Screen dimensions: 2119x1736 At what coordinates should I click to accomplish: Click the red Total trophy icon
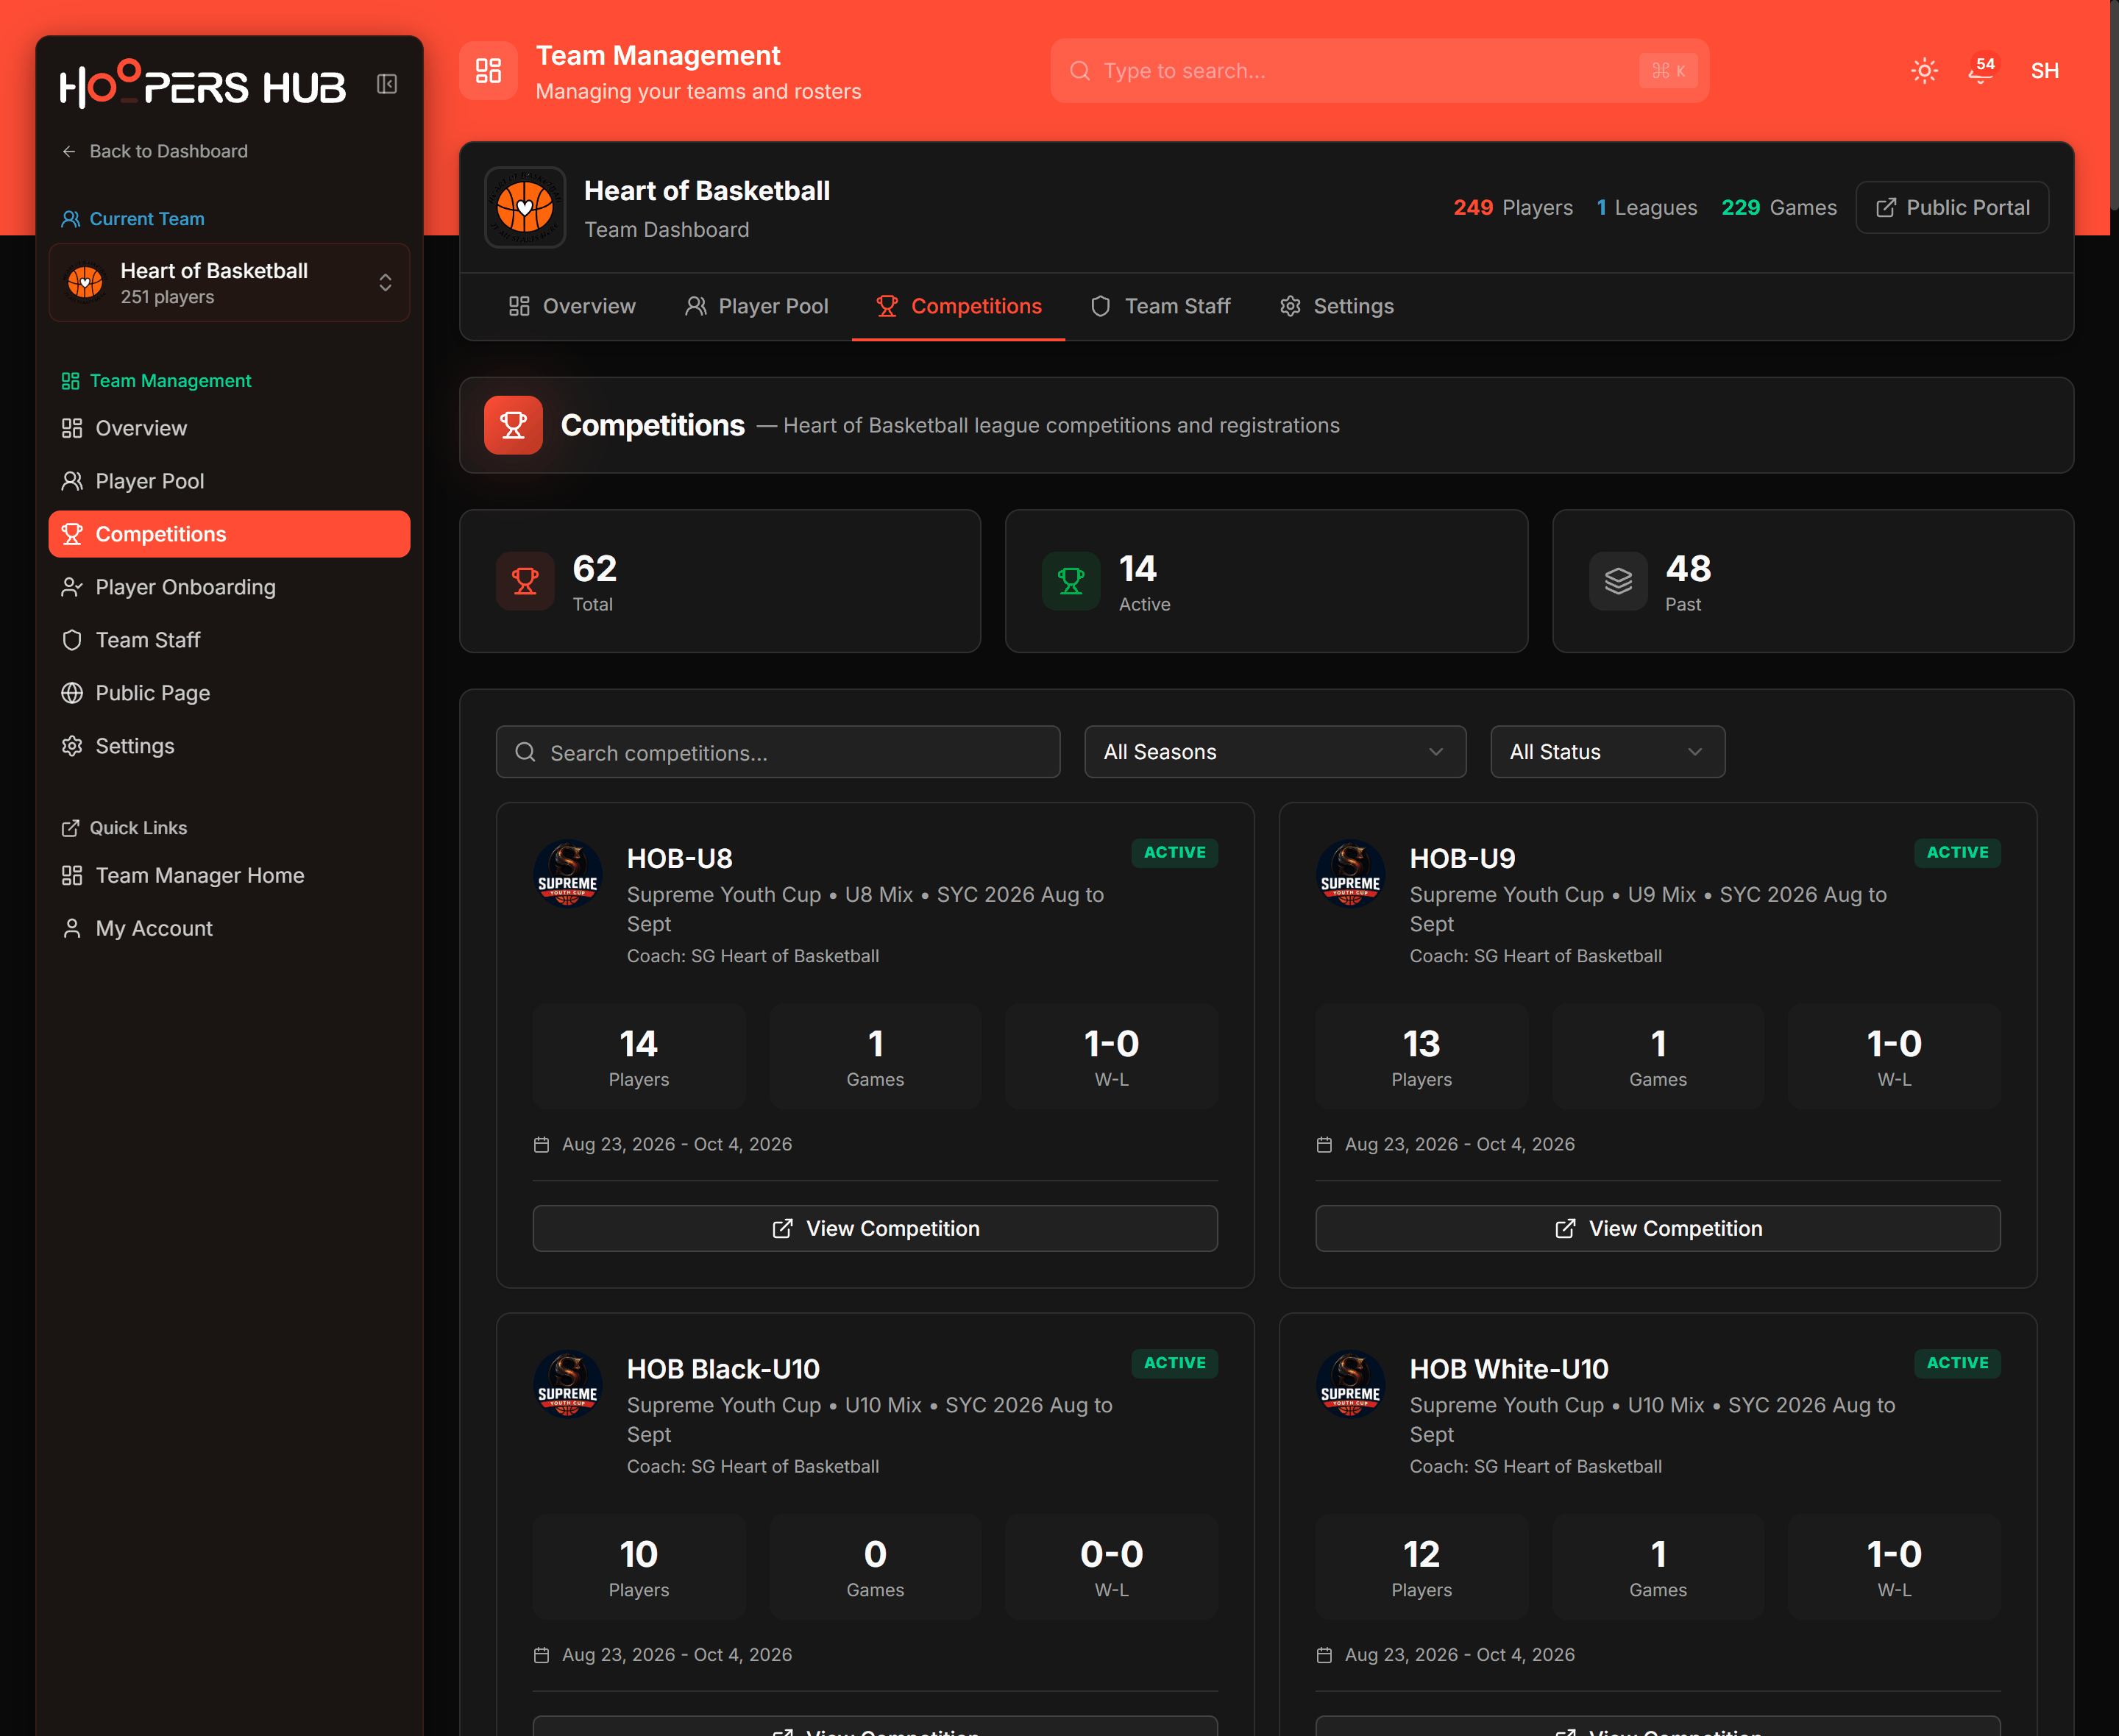[x=525, y=581]
